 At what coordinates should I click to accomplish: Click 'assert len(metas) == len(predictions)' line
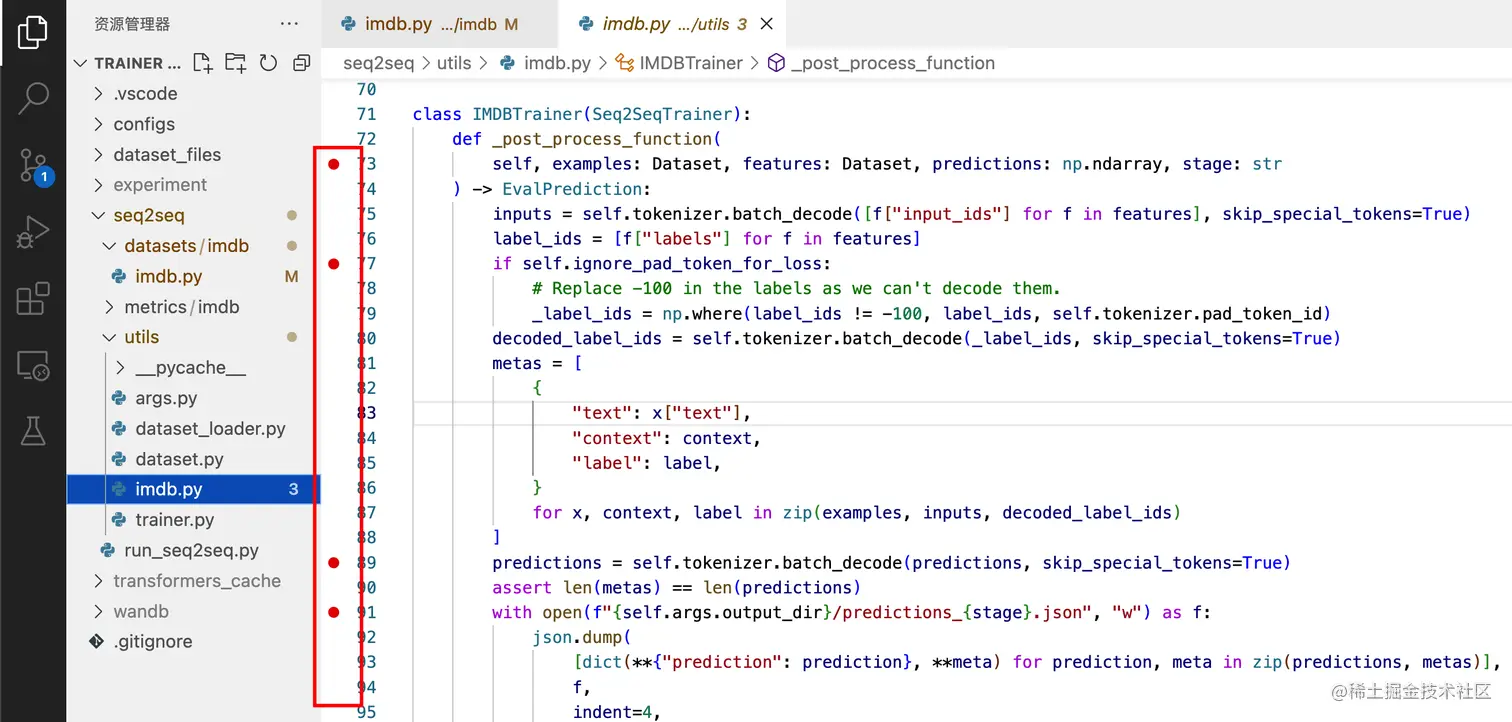click(x=676, y=588)
